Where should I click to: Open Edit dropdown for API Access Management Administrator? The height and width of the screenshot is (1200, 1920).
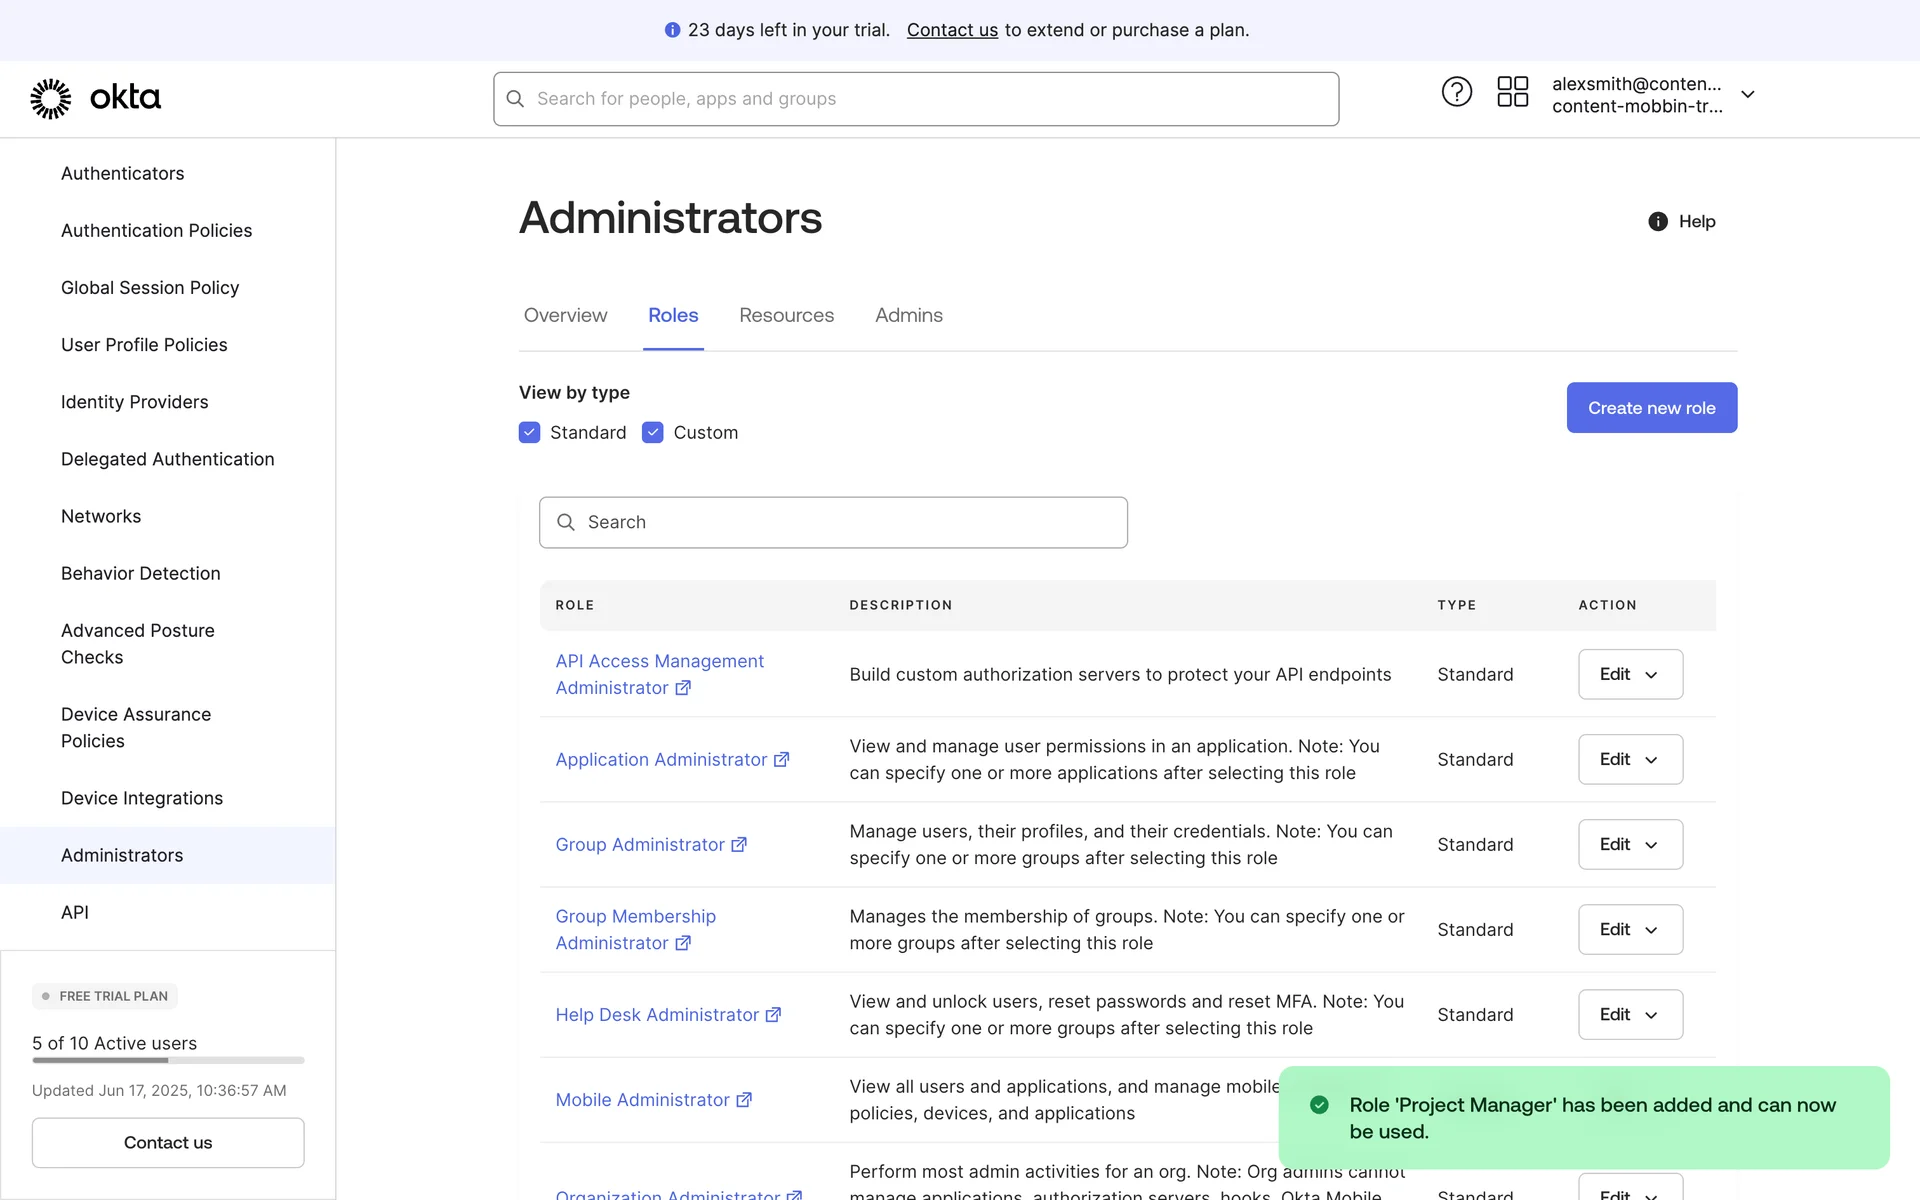coord(1630,675)
